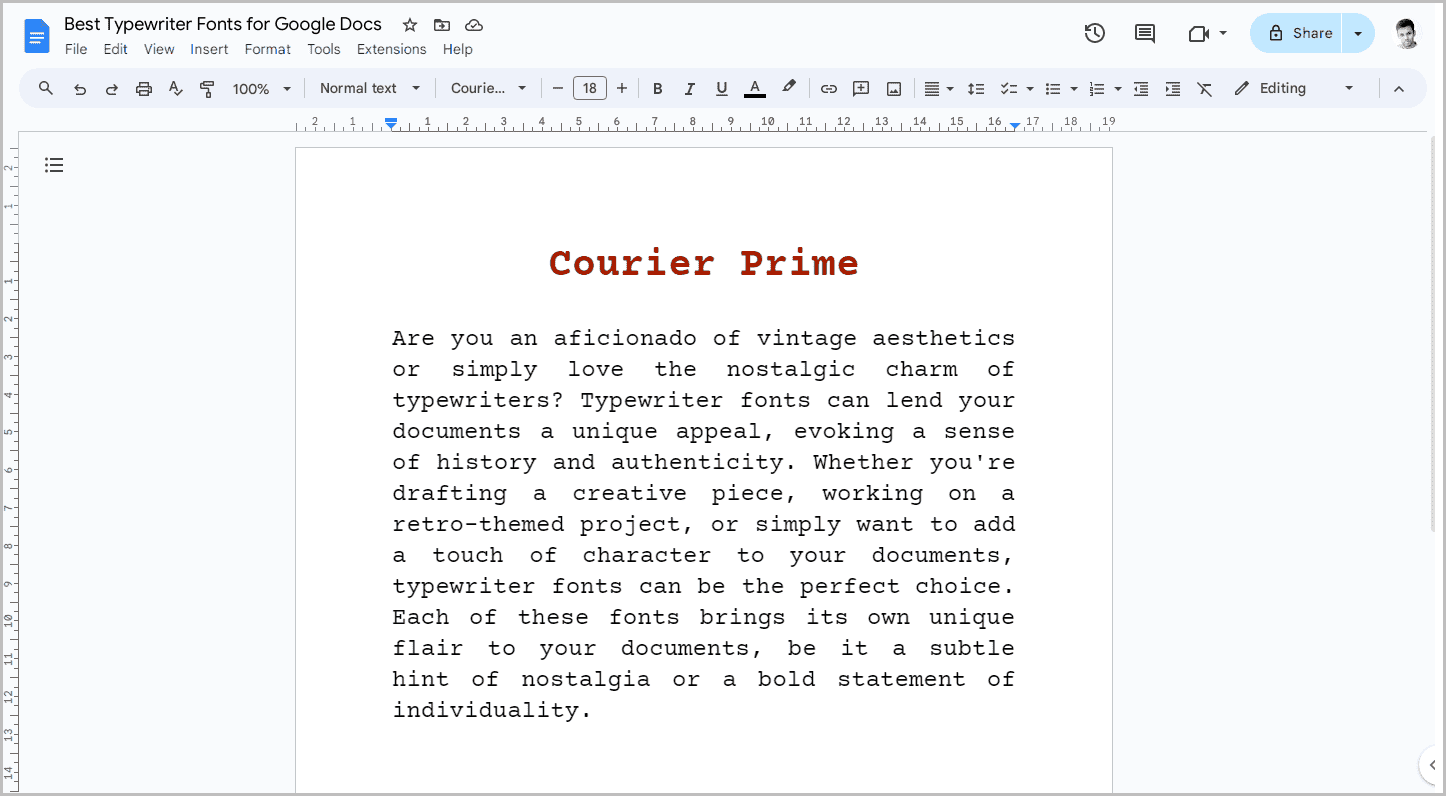
Task: Expand checklist options arrow
Action: pyautogui.click(x=1030, y=89)
